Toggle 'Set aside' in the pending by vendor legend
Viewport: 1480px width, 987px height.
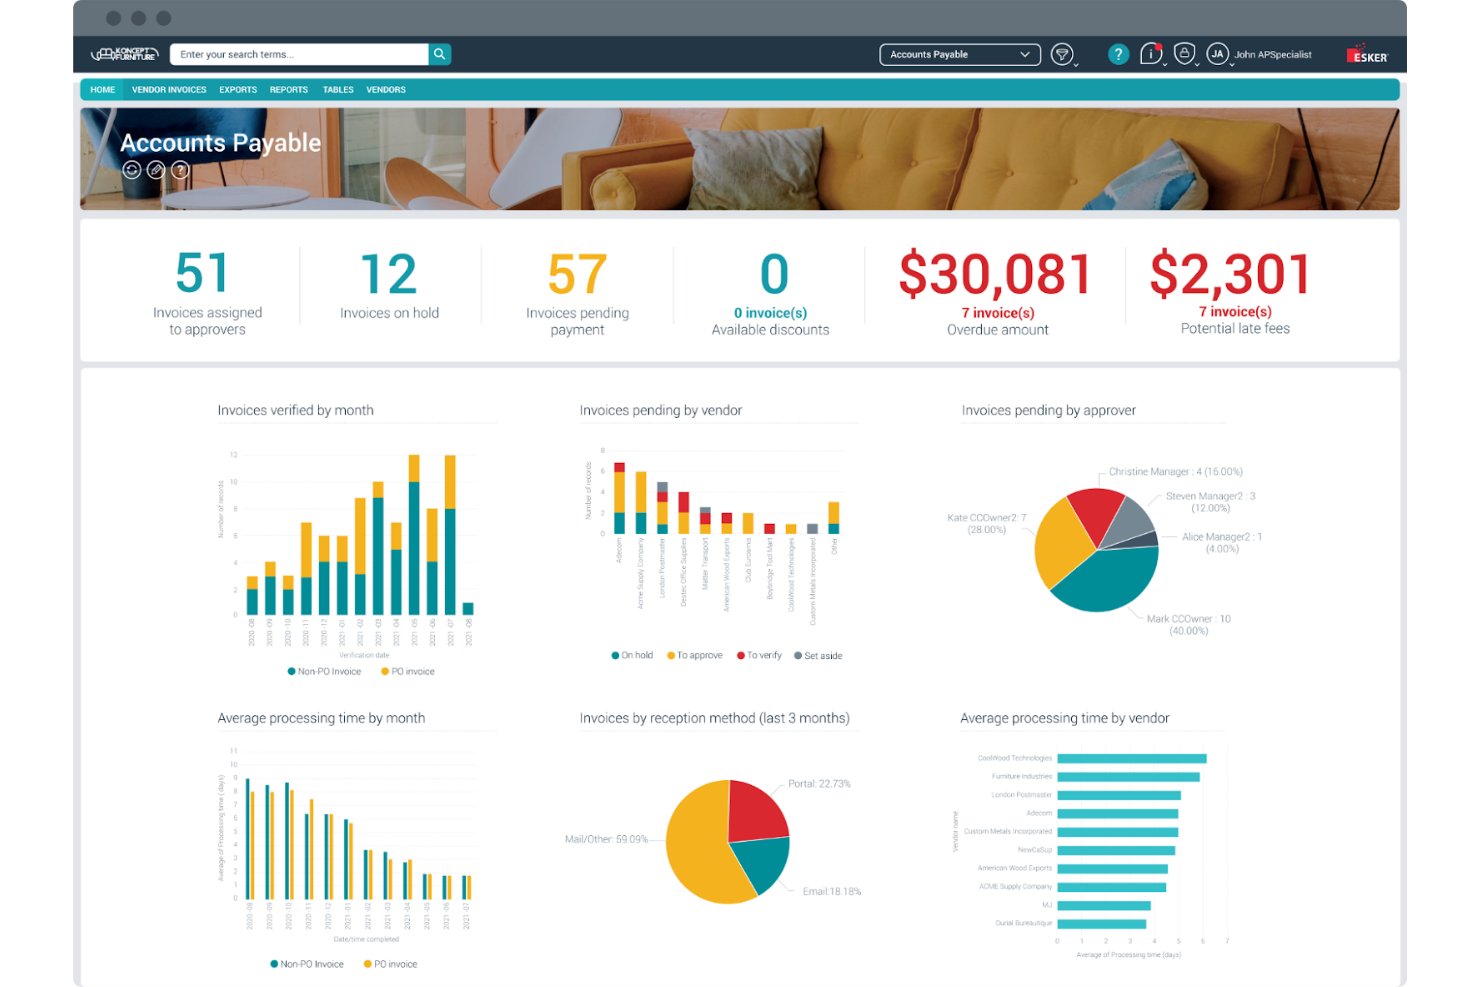[x=818, y=655]
